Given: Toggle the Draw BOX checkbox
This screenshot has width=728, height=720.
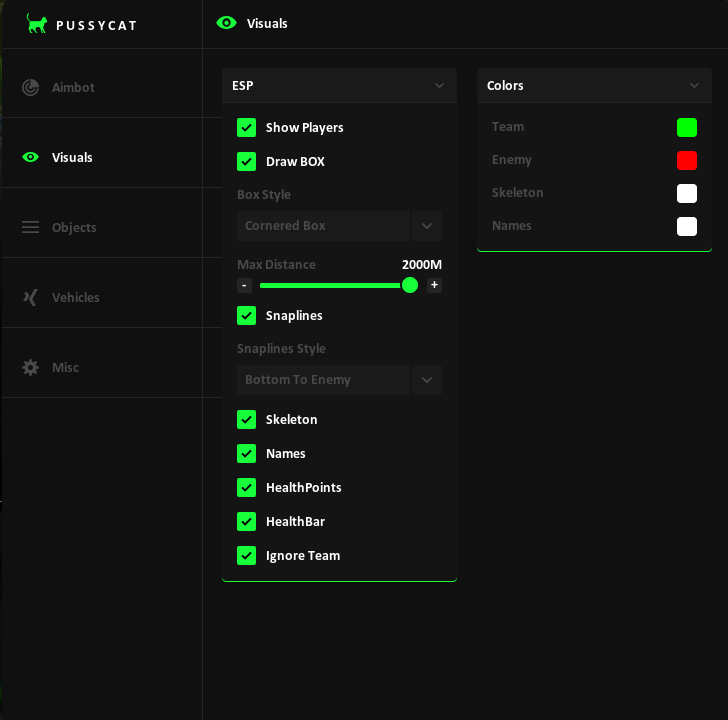Looking at the screenshot, I should coord(247,162).
